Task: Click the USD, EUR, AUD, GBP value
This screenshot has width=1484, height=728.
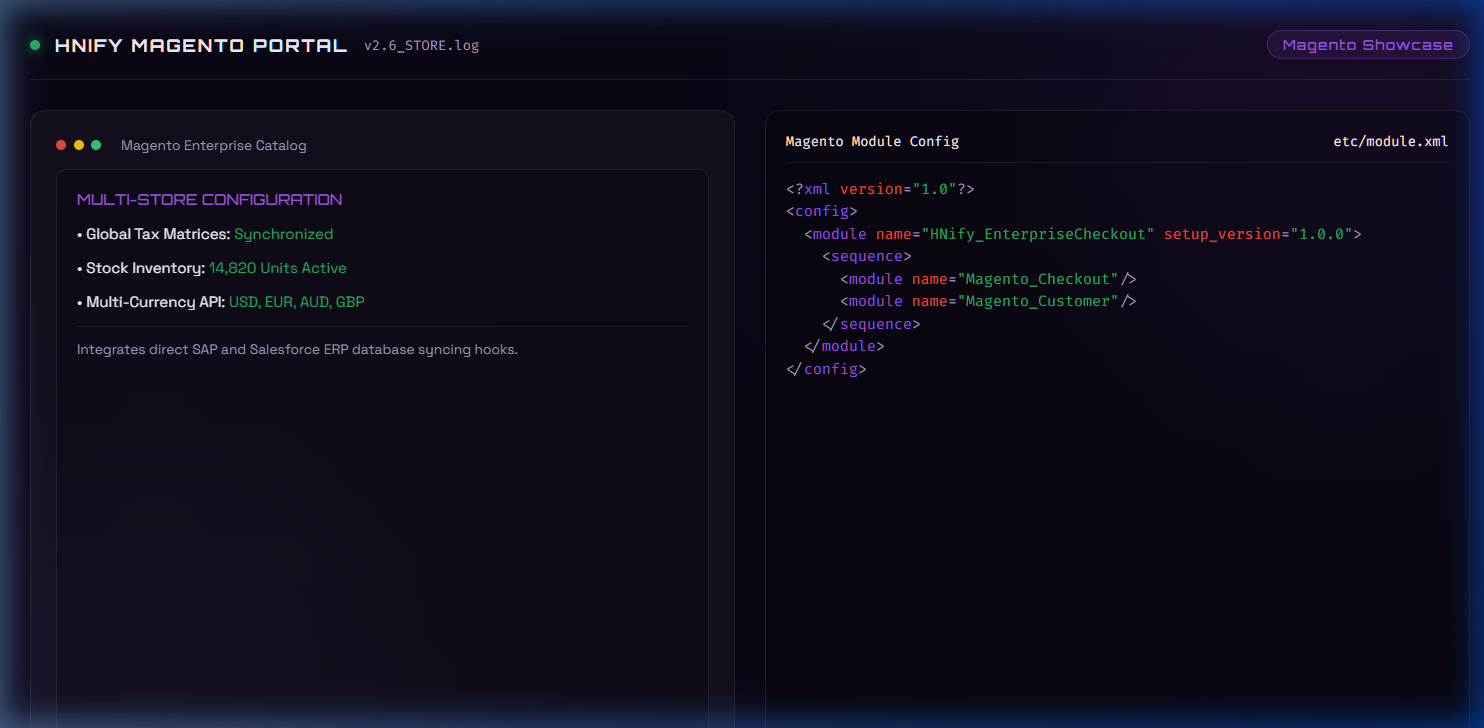Action: coord(297,302)
